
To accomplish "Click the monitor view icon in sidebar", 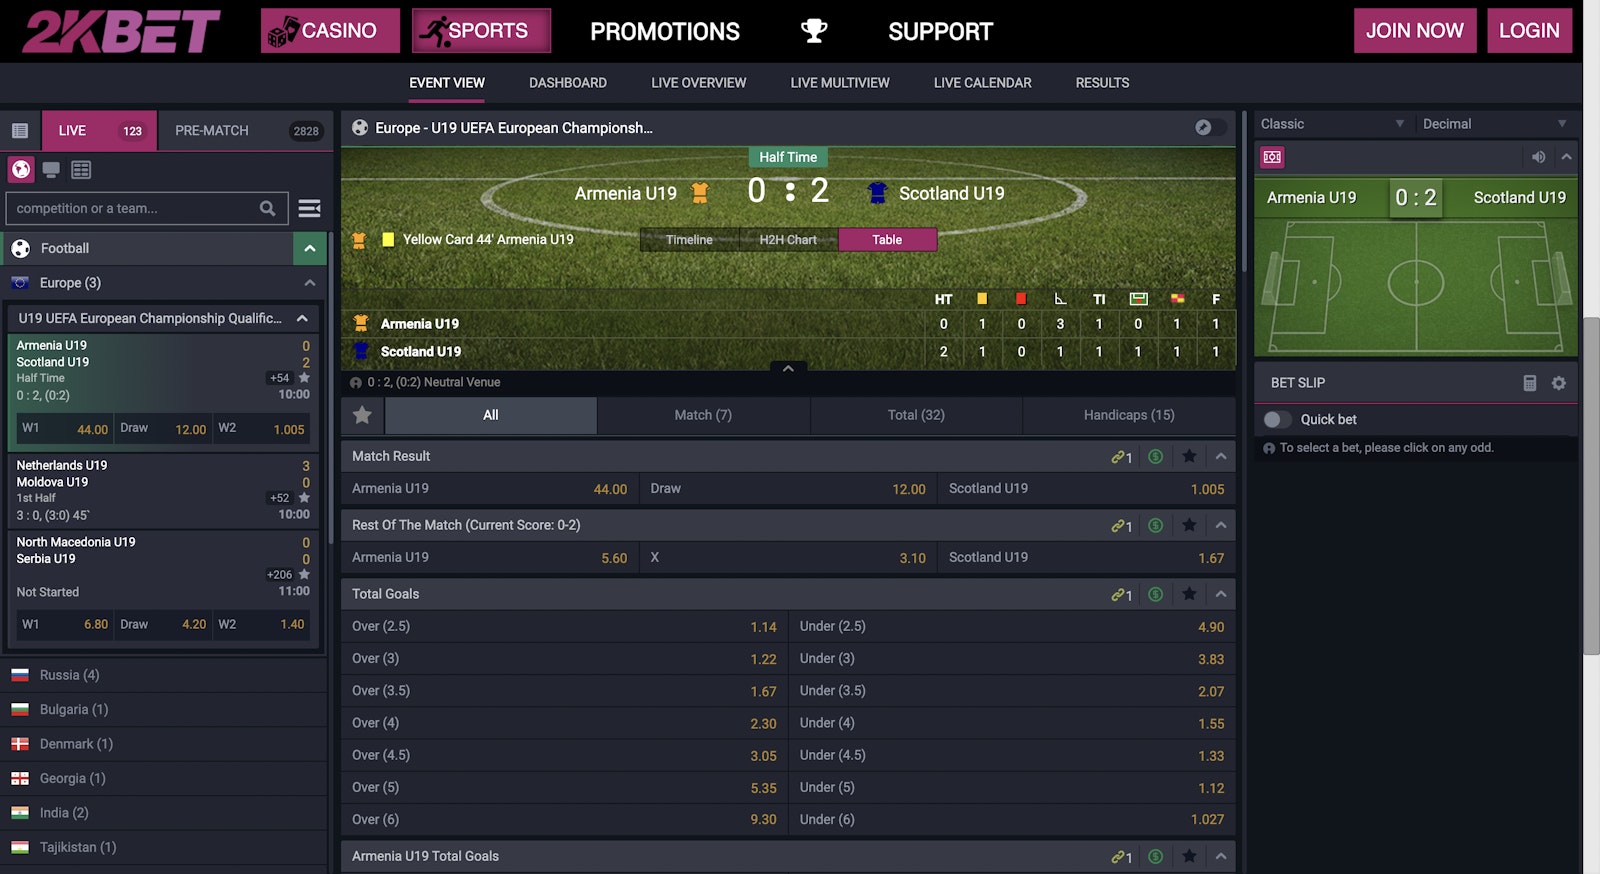I will [51, 169].
